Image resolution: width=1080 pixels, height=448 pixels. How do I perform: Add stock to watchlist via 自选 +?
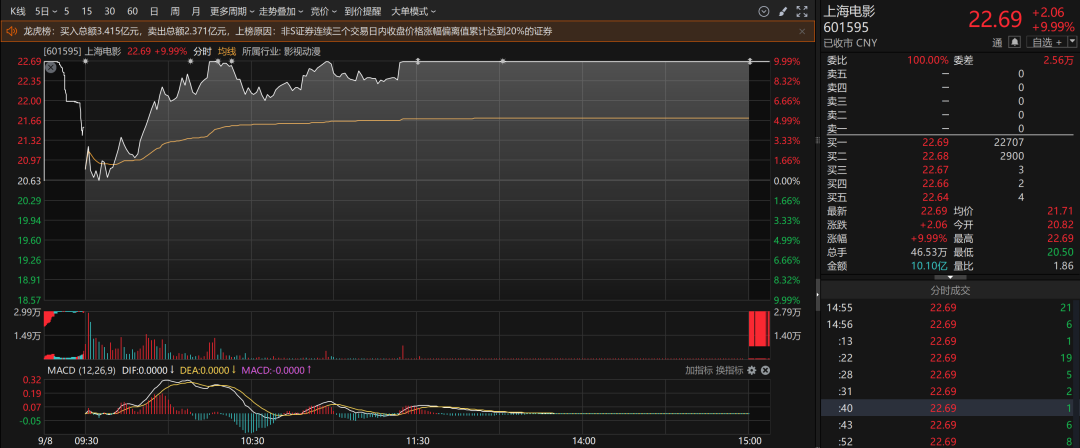(1047, 42)
